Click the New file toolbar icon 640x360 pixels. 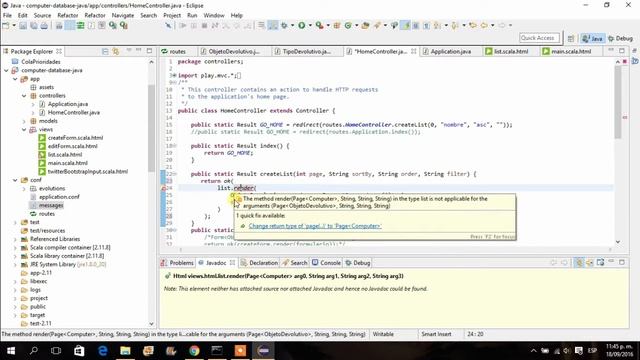[x=6, y=25]
